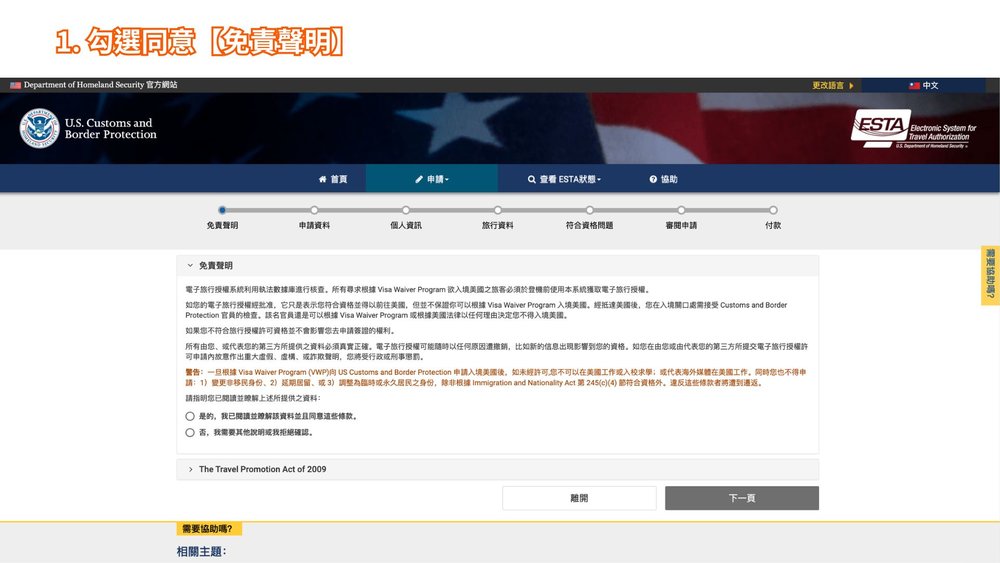The width and height of the screenshot is (1000, 563).
Task: Click the arrow icon next to 更改語言
Action: tap(851, 85)
